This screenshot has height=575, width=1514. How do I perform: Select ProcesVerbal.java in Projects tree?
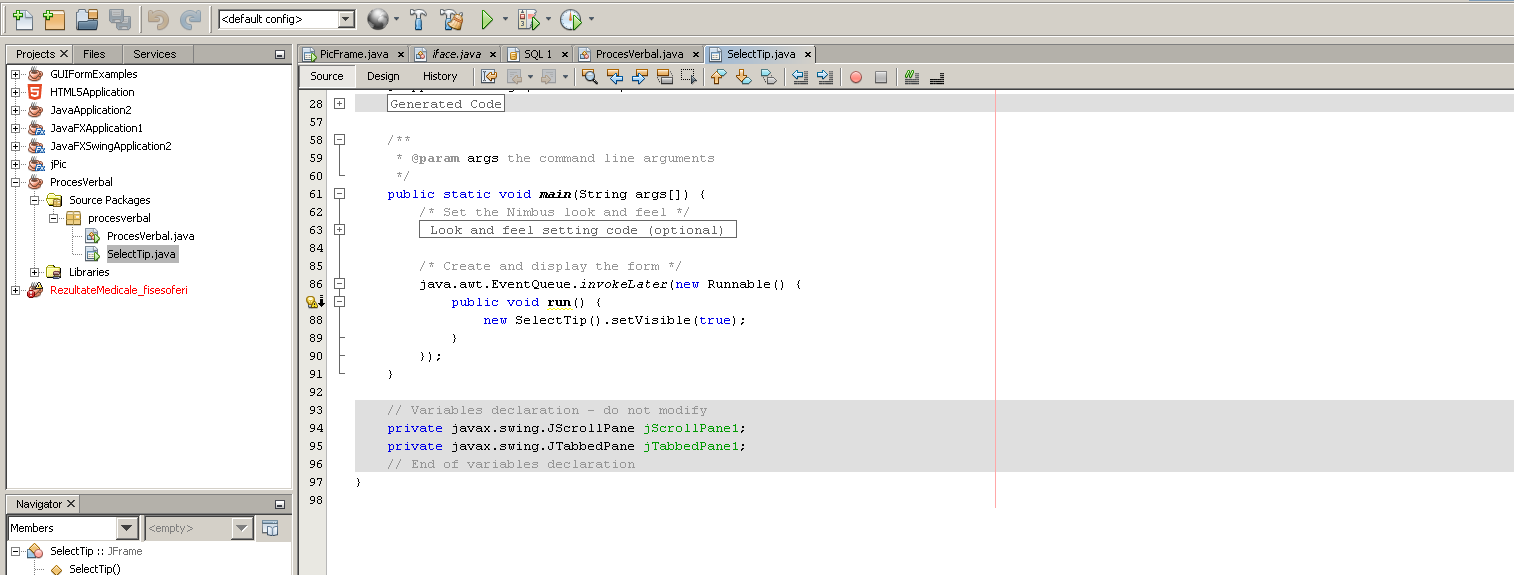[x=150, y=236]
